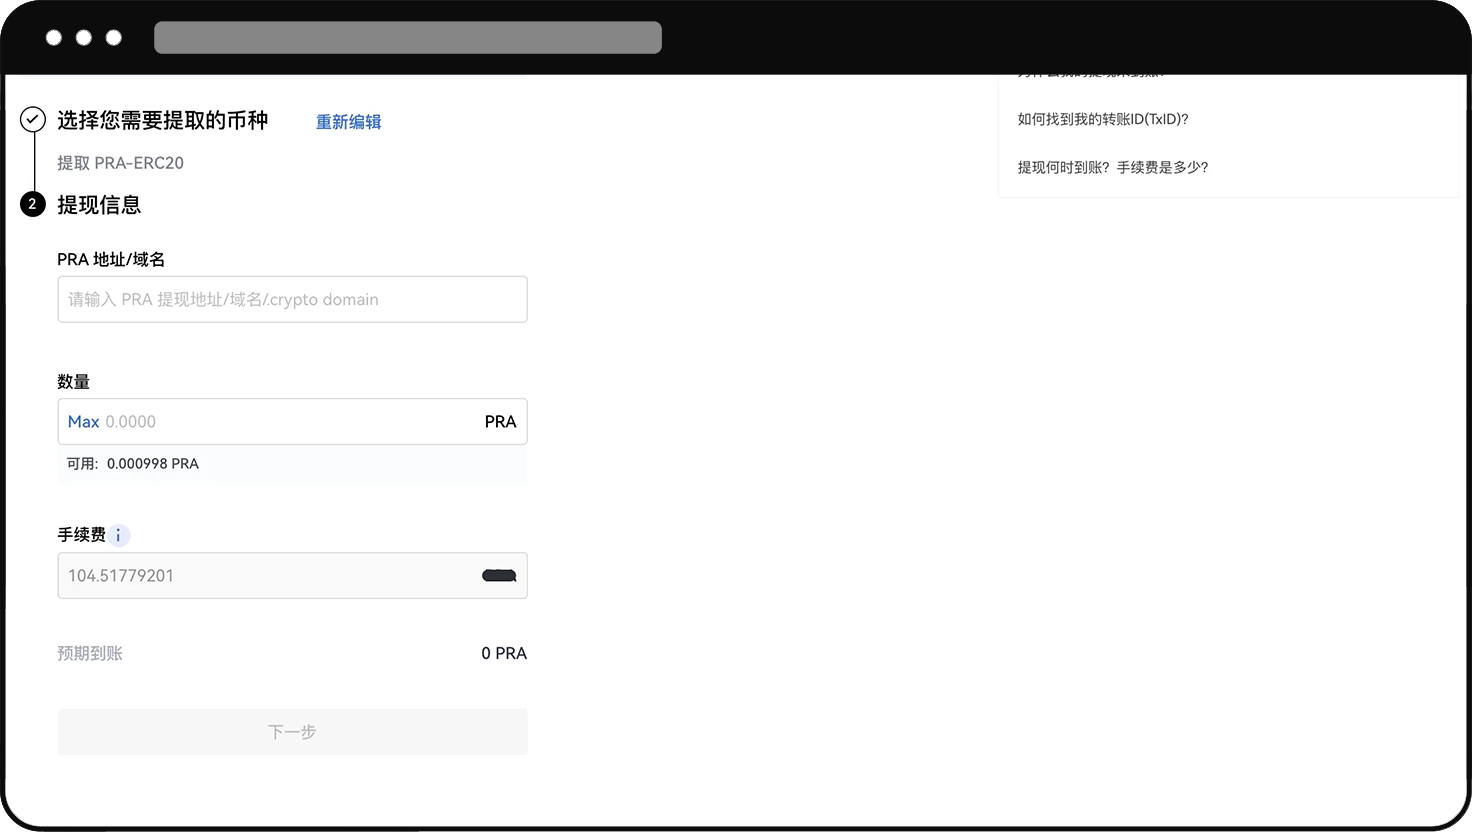Open FAQ 提现何时到账？手续费是多少?
Screen dimensions: 1472x832
[x=1113, y=167]
